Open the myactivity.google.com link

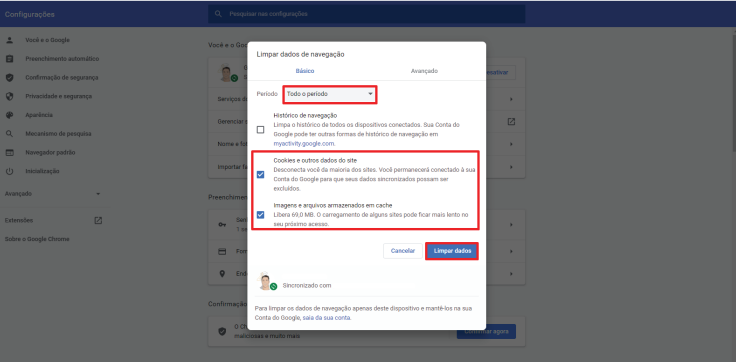304,144
